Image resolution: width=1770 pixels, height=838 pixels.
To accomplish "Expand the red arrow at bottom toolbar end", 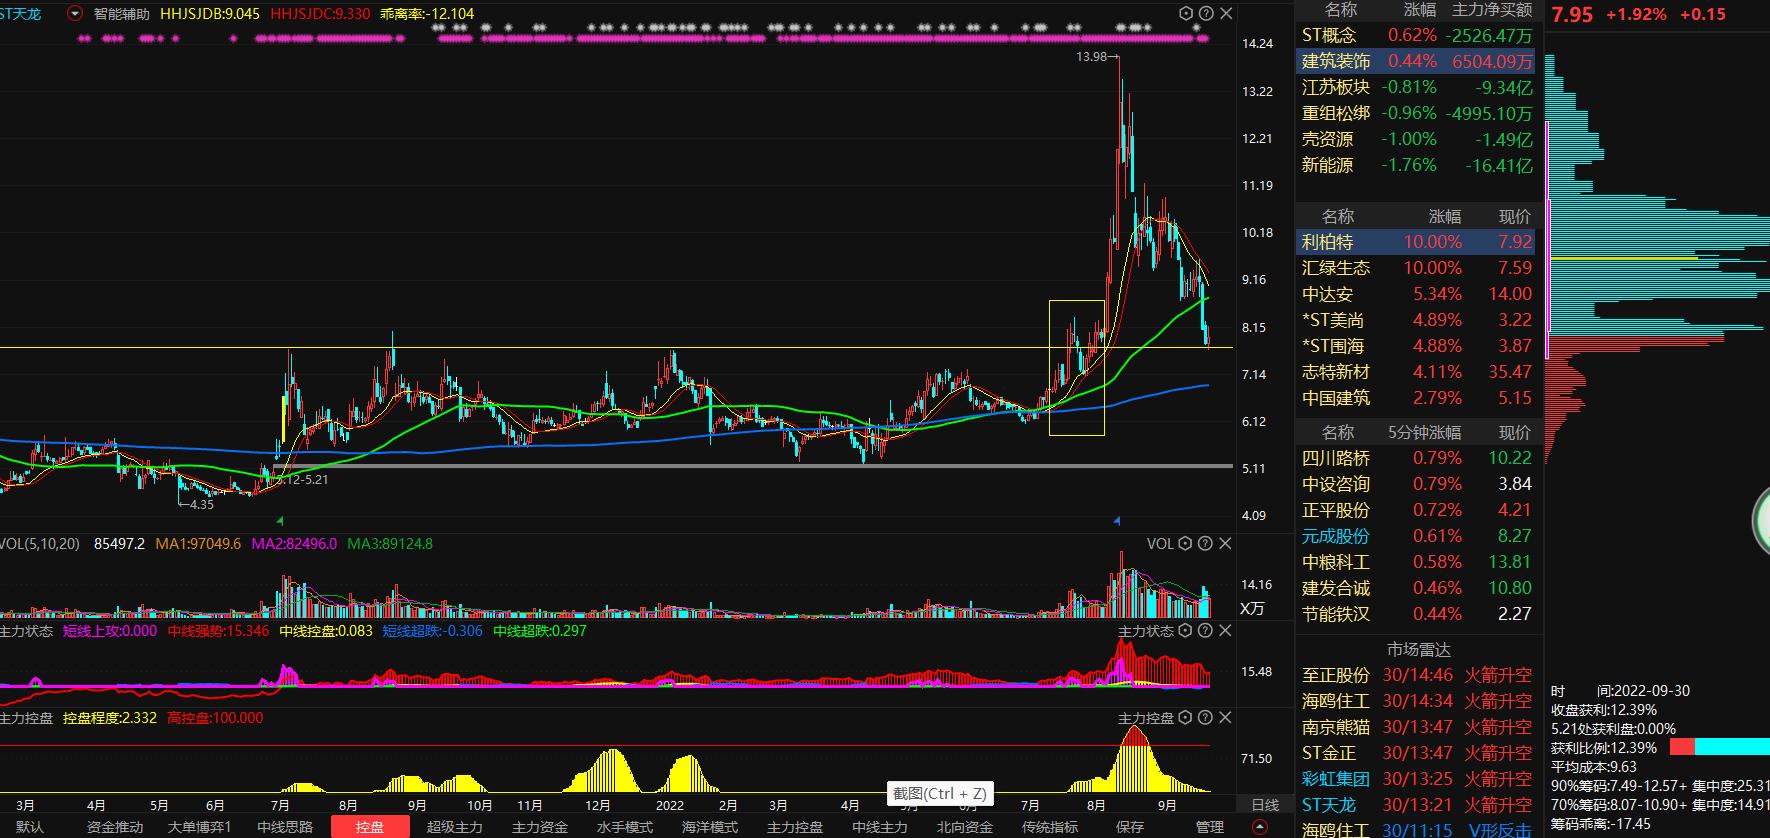I will click(x=1260, y=827).
